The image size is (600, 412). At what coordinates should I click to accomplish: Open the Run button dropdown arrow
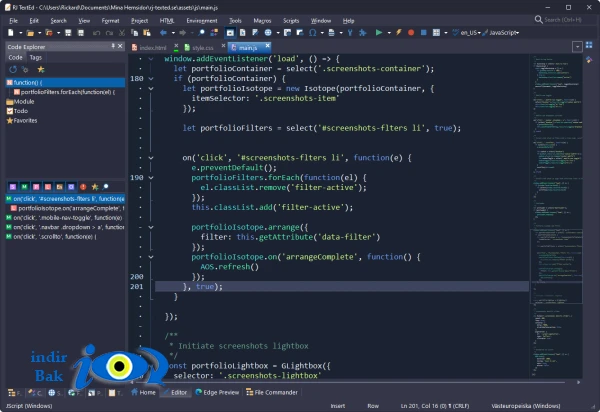coord(389,33)
